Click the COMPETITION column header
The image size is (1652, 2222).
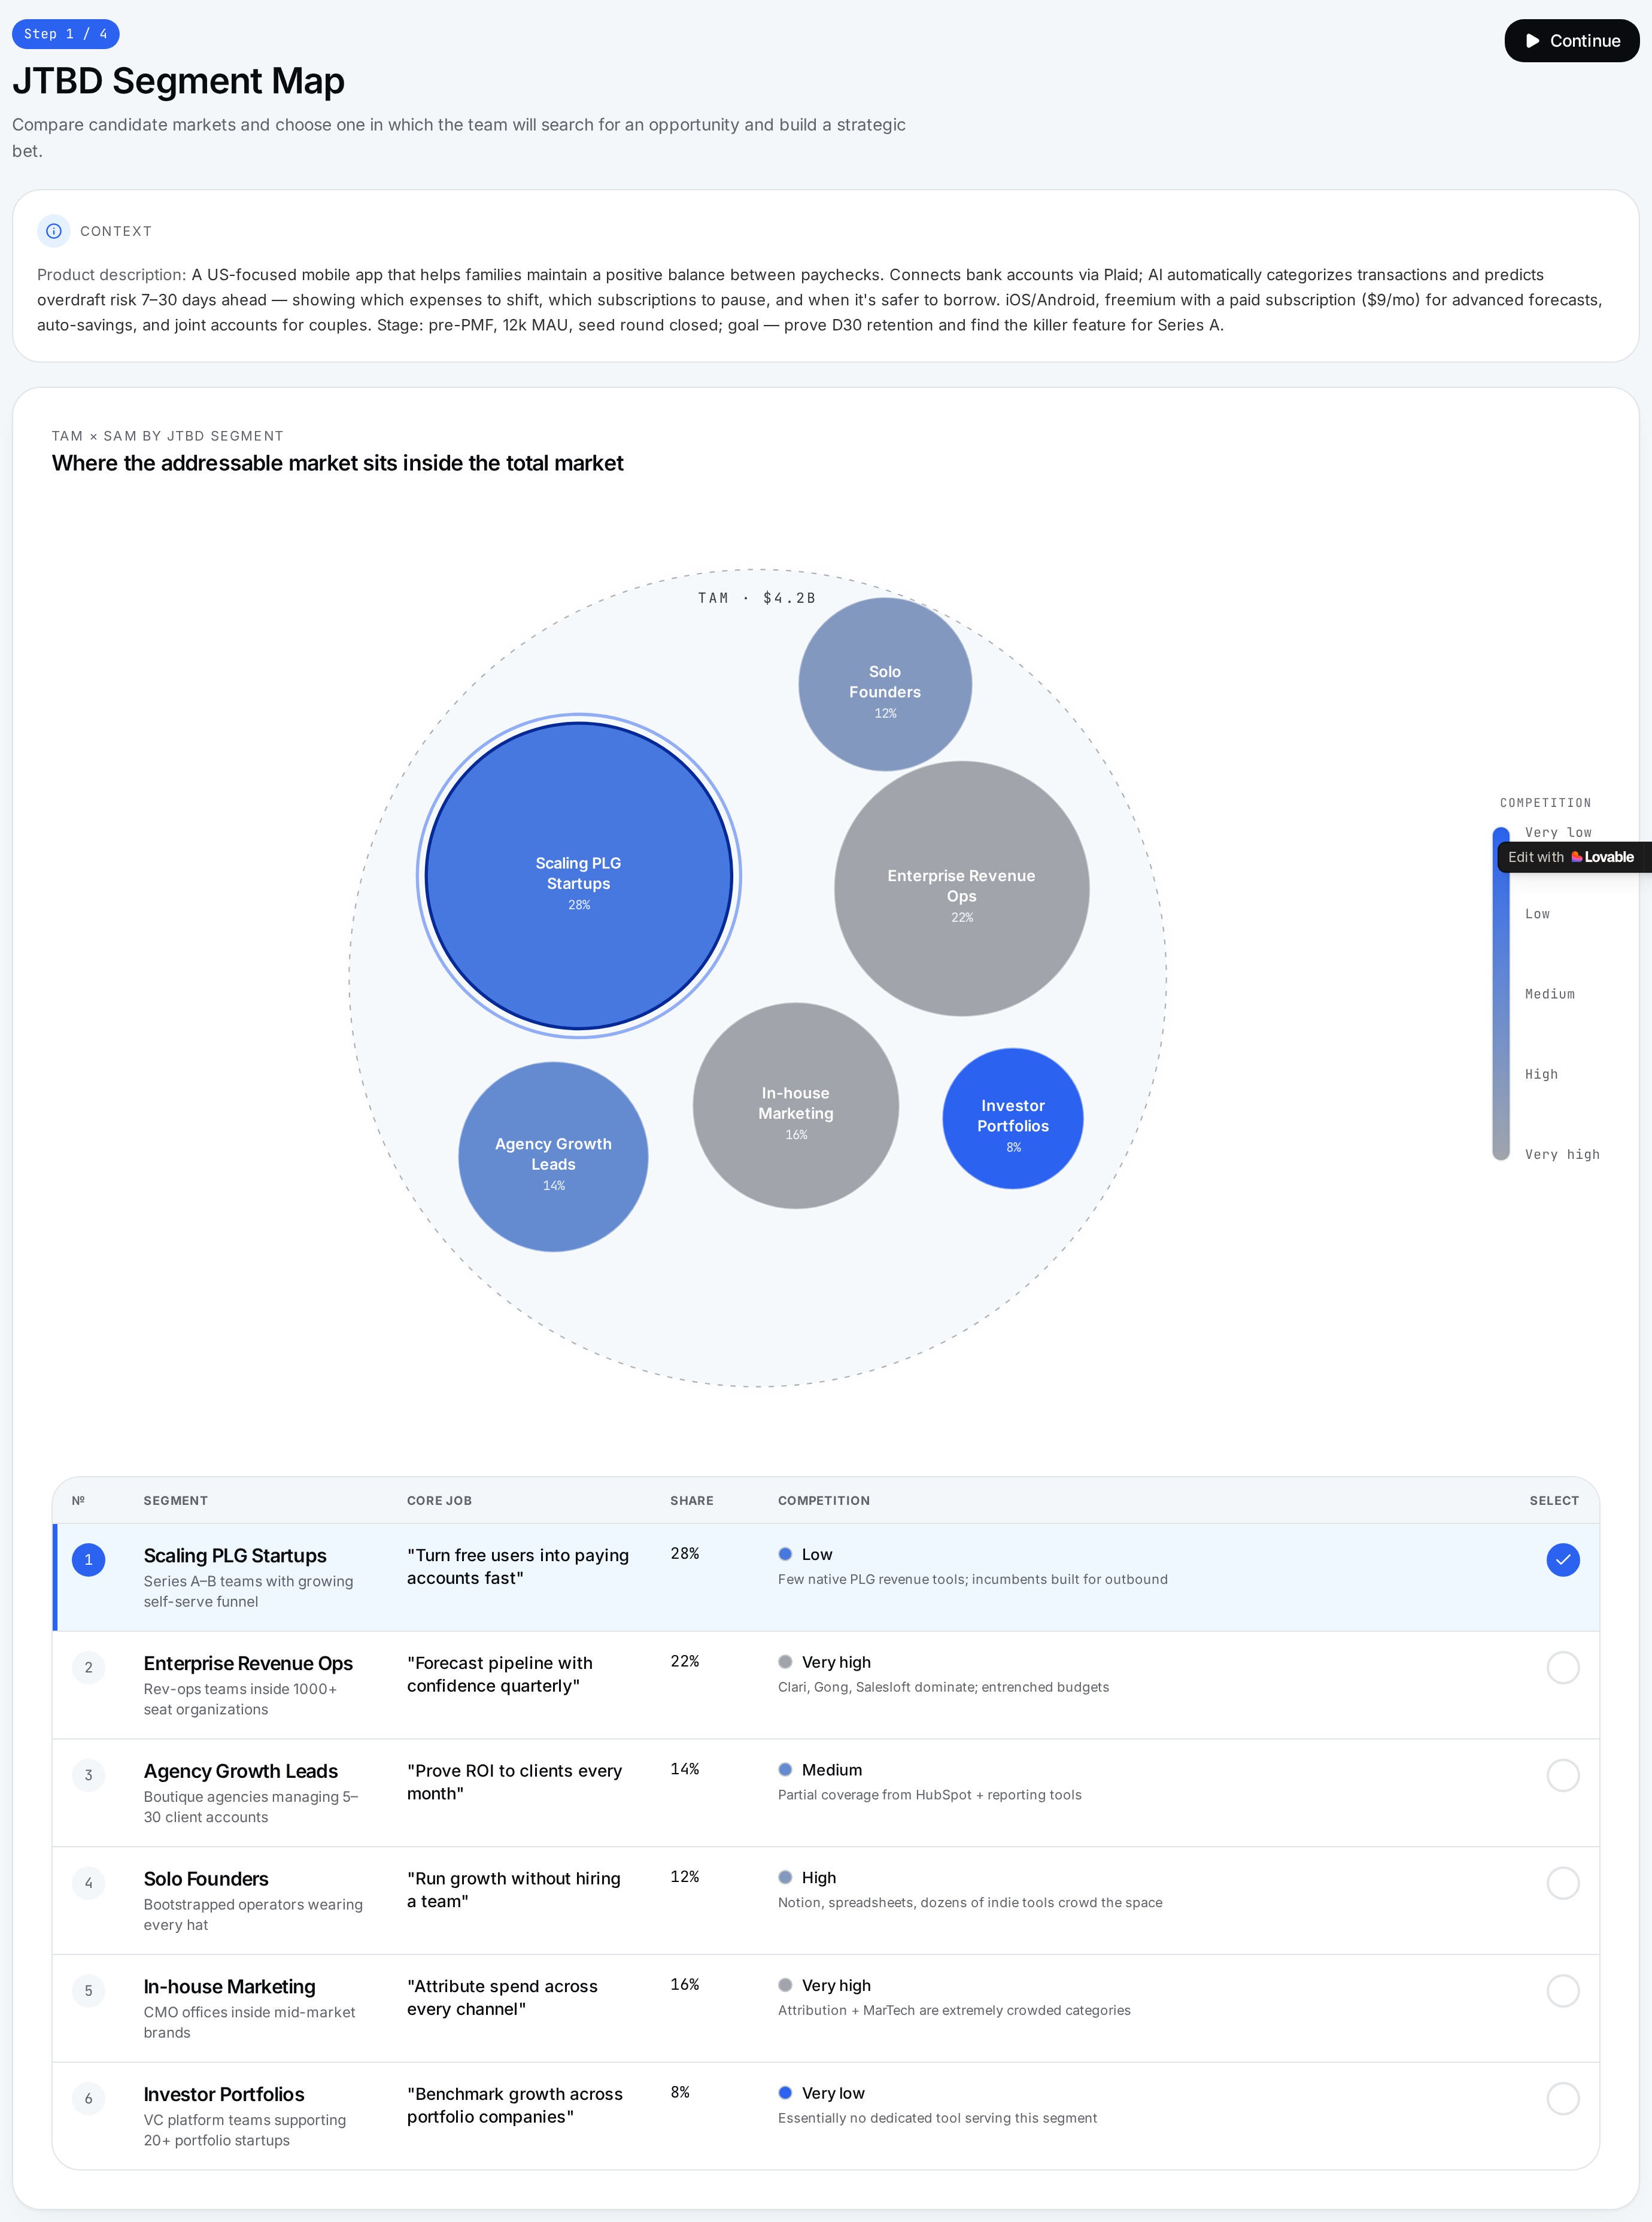click(x=824, y=1501)
